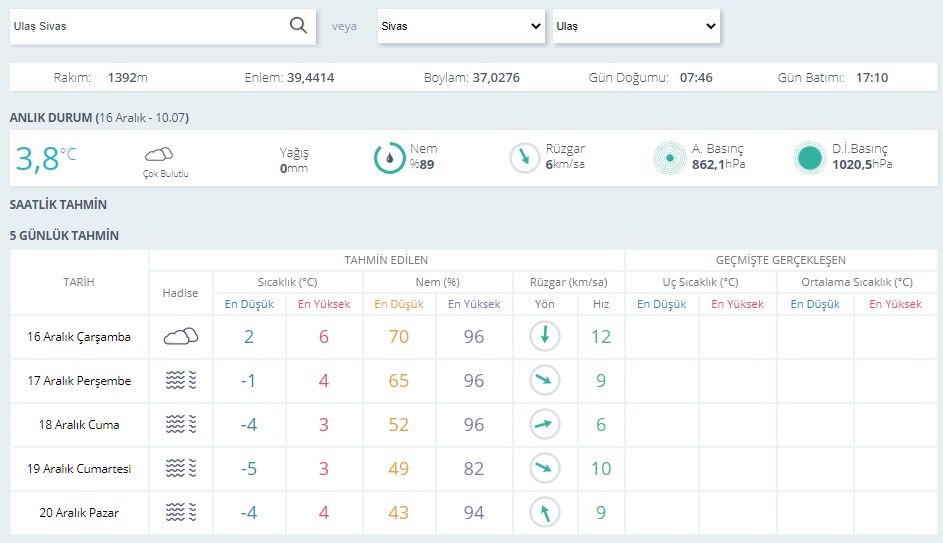
Task: Click the Çok Bulutlu cloud icon
Action: click(x=159, y=154)
